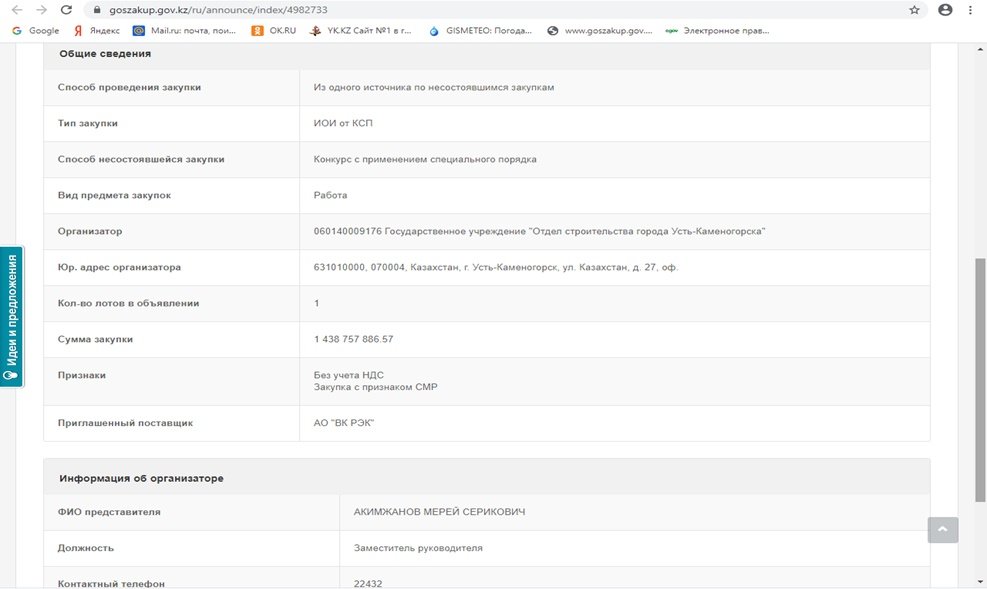Click the address bar URL field
Image resolution: width=987 pixels, height=589 pixels.
[x=450, y=10]
